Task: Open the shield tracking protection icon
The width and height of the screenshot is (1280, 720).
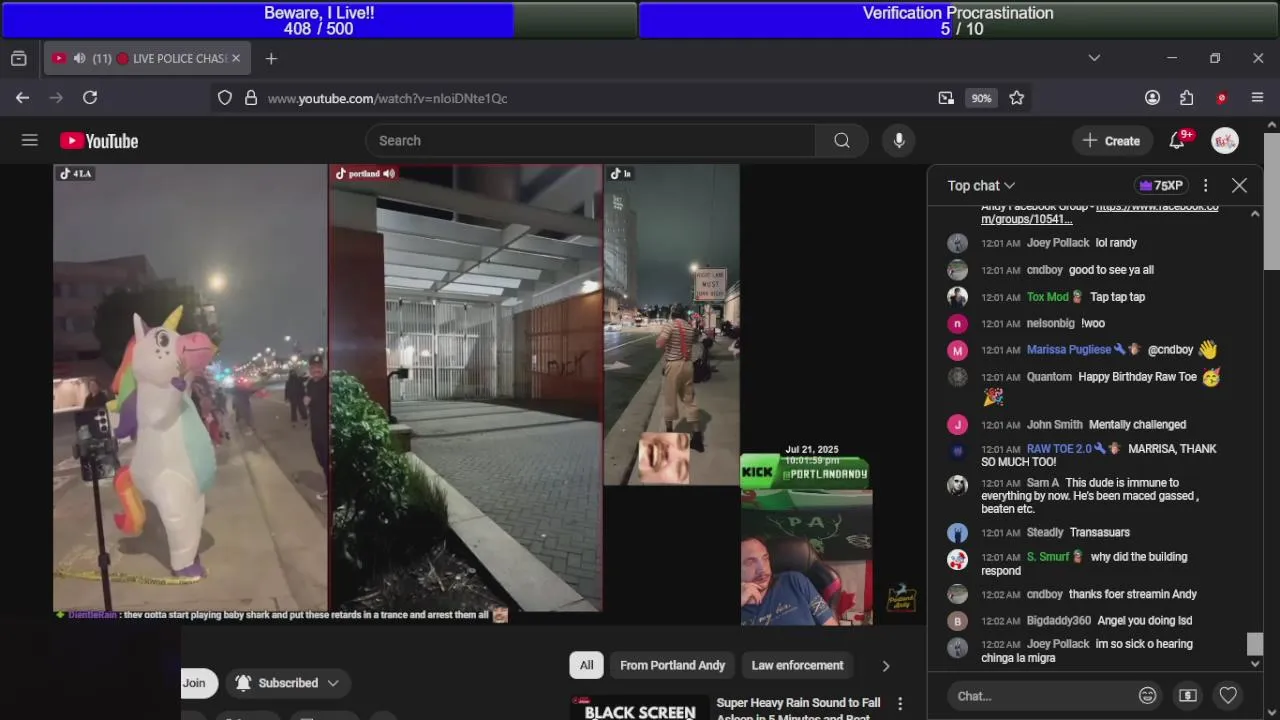Action: [x=225, y=98]
